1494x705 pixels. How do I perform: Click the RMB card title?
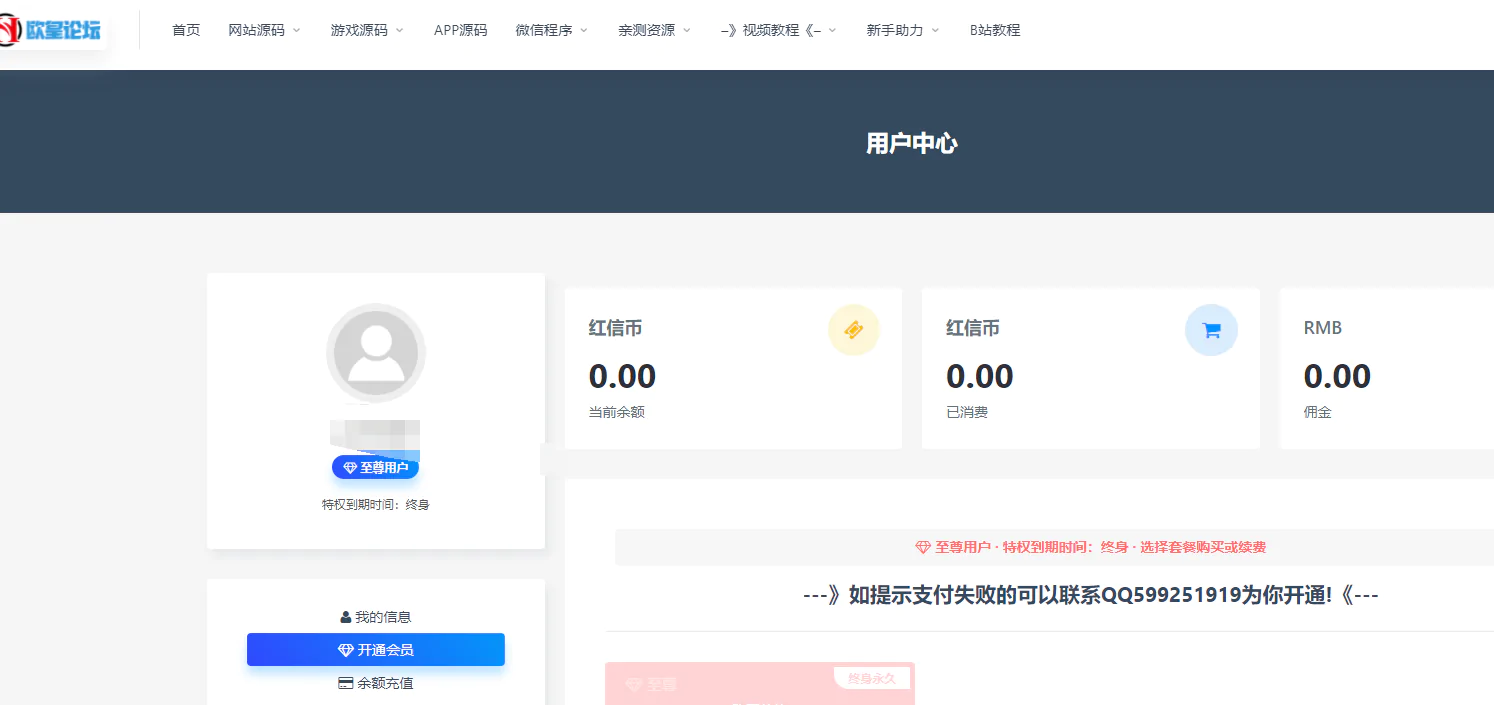pyautogui.click(x=1323, y=328)
